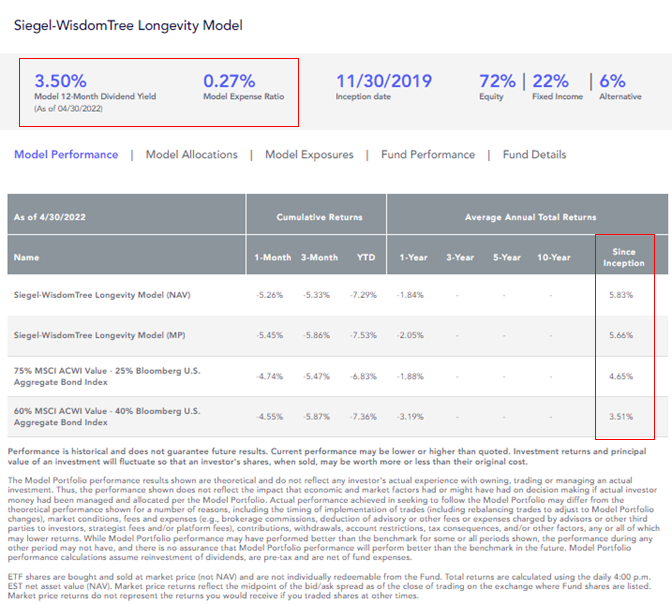Select 75/25 benchmark YTD return -6.83%
Image resolution: width=672 pixels, height=604 pixels.
click(x=363, y=376)
